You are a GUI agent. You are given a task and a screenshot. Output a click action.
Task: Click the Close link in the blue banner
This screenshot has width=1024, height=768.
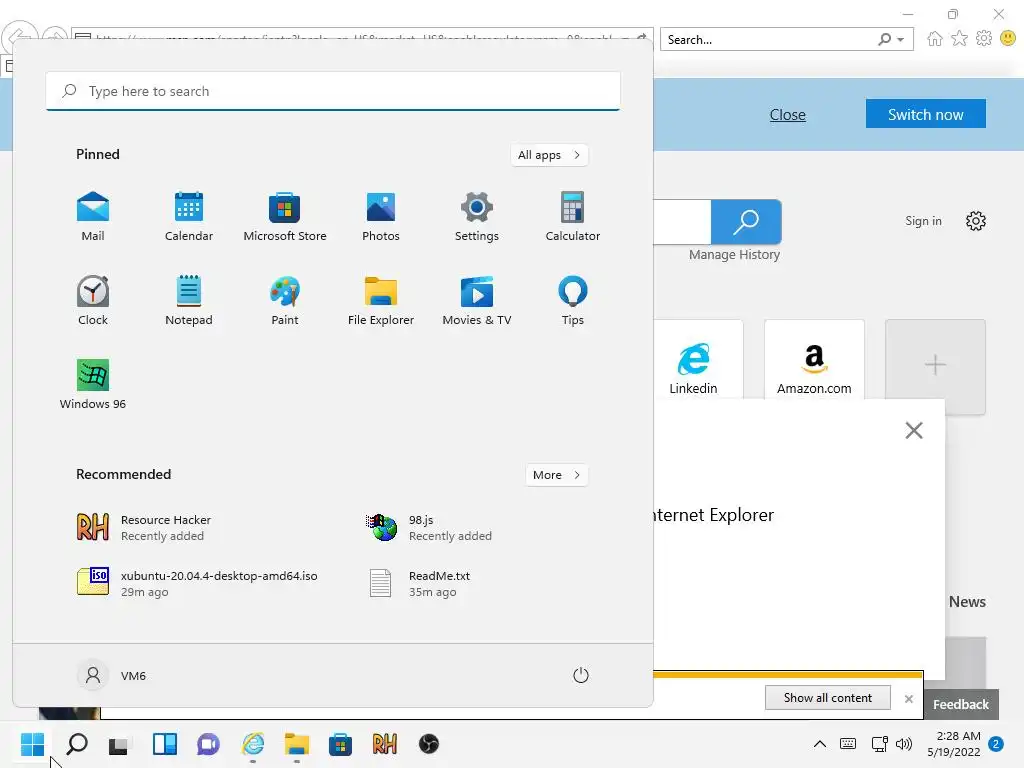[787, 115]
